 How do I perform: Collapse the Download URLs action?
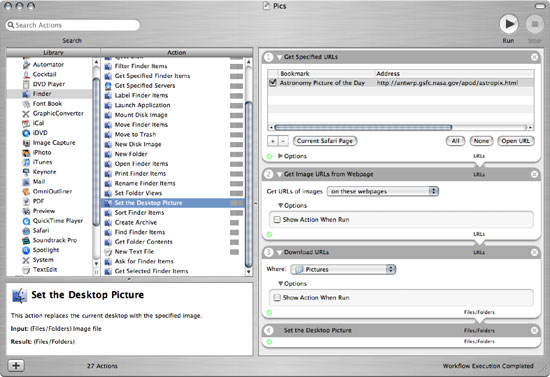(x=279, y=253)
